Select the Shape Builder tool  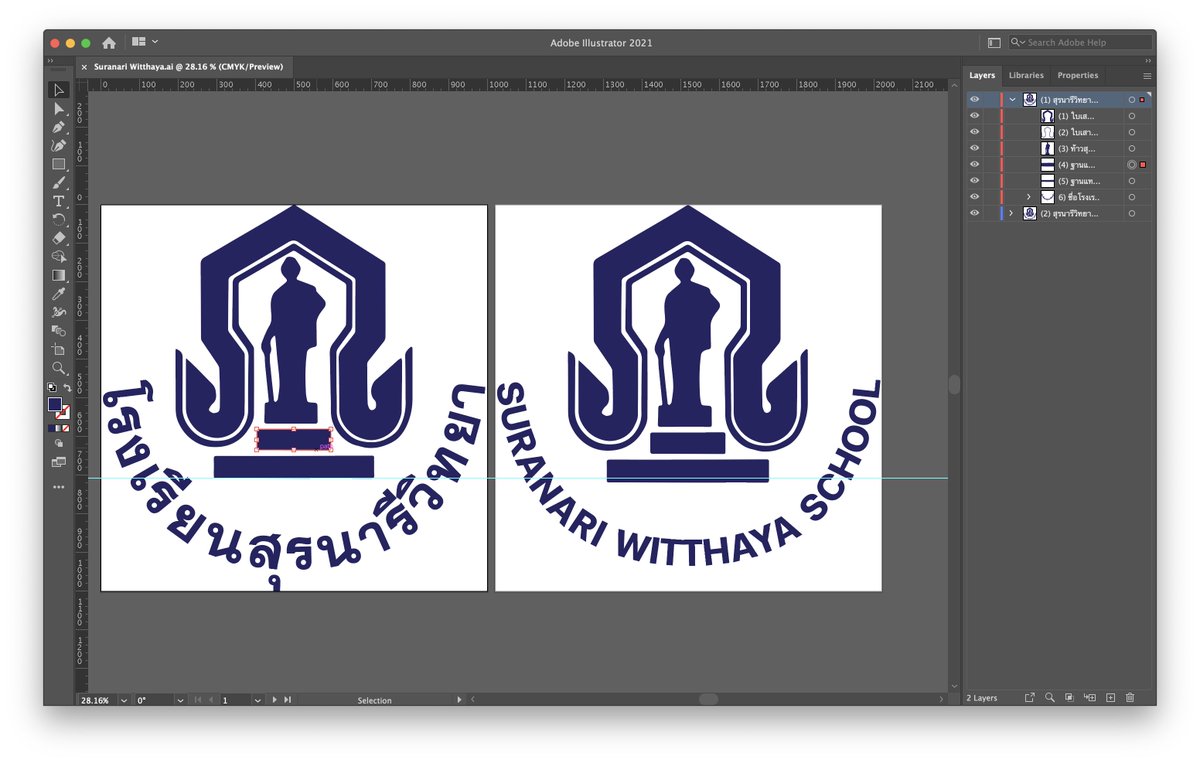59,256
